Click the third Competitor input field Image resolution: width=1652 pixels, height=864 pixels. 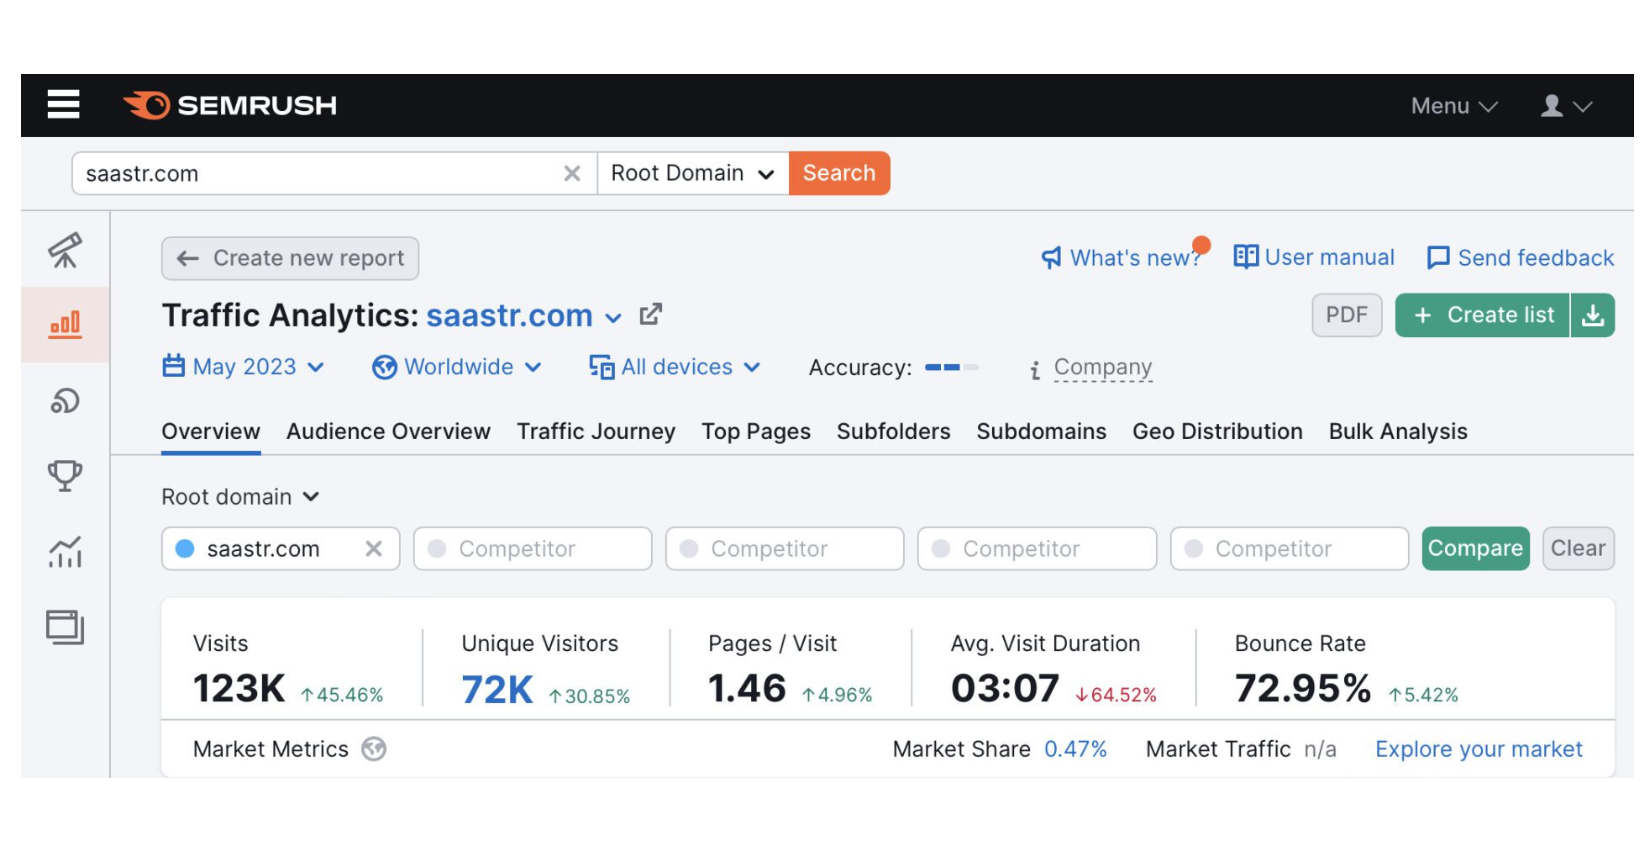[x=1037, y=549]
